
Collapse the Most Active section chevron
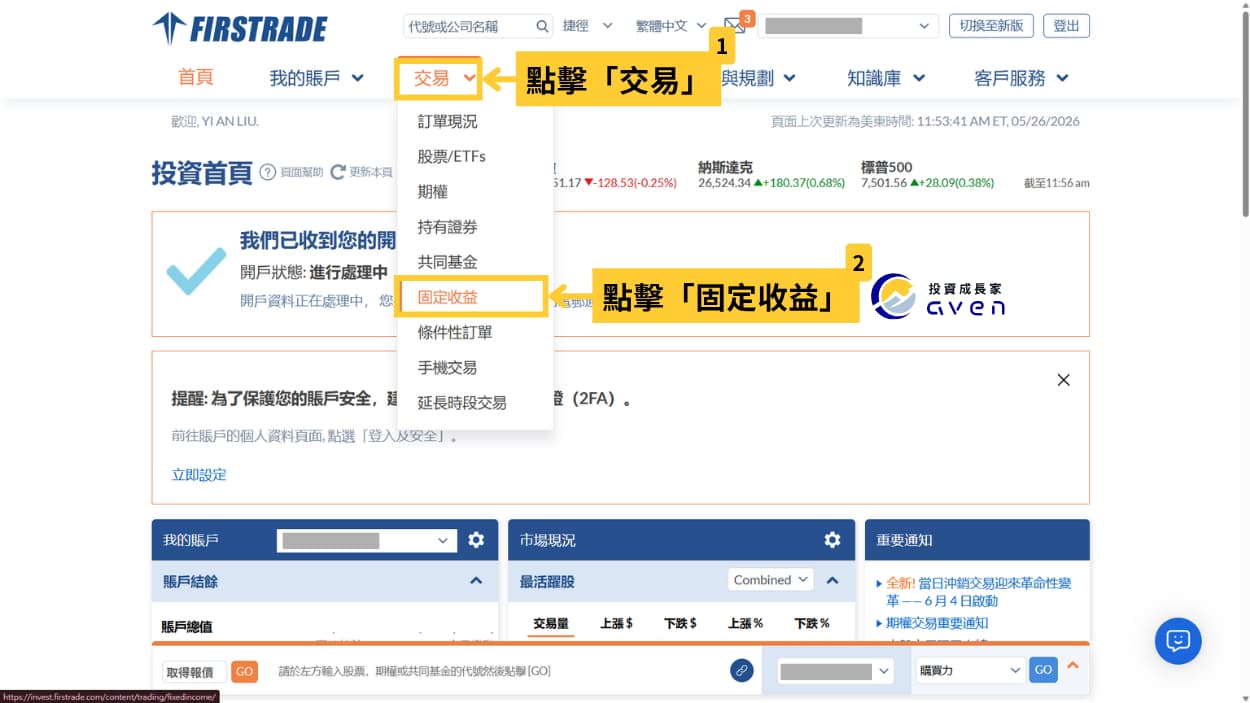(832, 580)
